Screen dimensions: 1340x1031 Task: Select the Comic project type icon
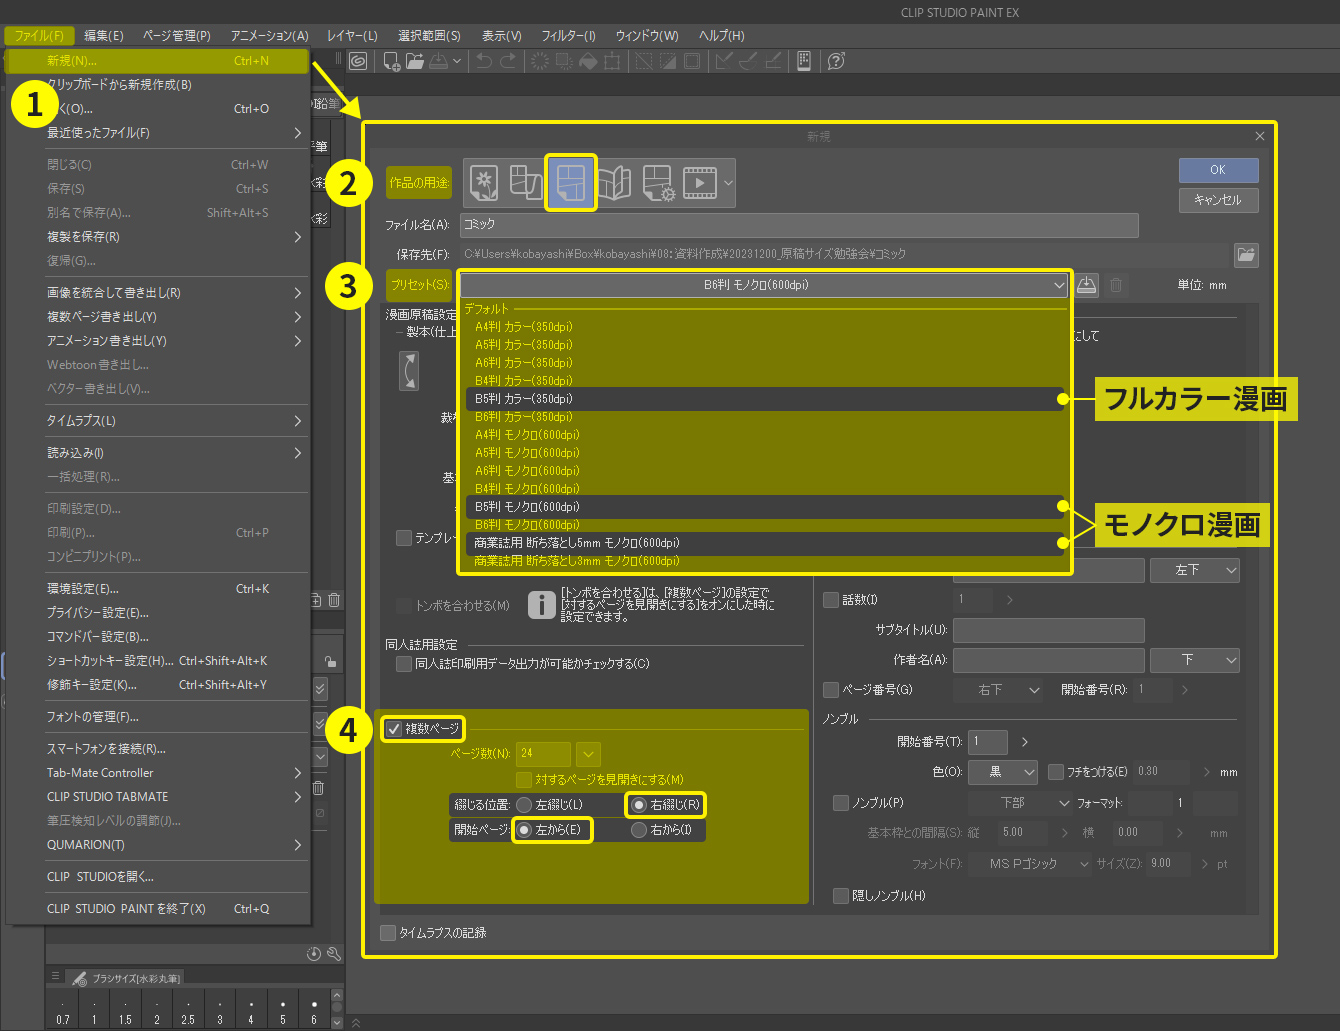570,183
